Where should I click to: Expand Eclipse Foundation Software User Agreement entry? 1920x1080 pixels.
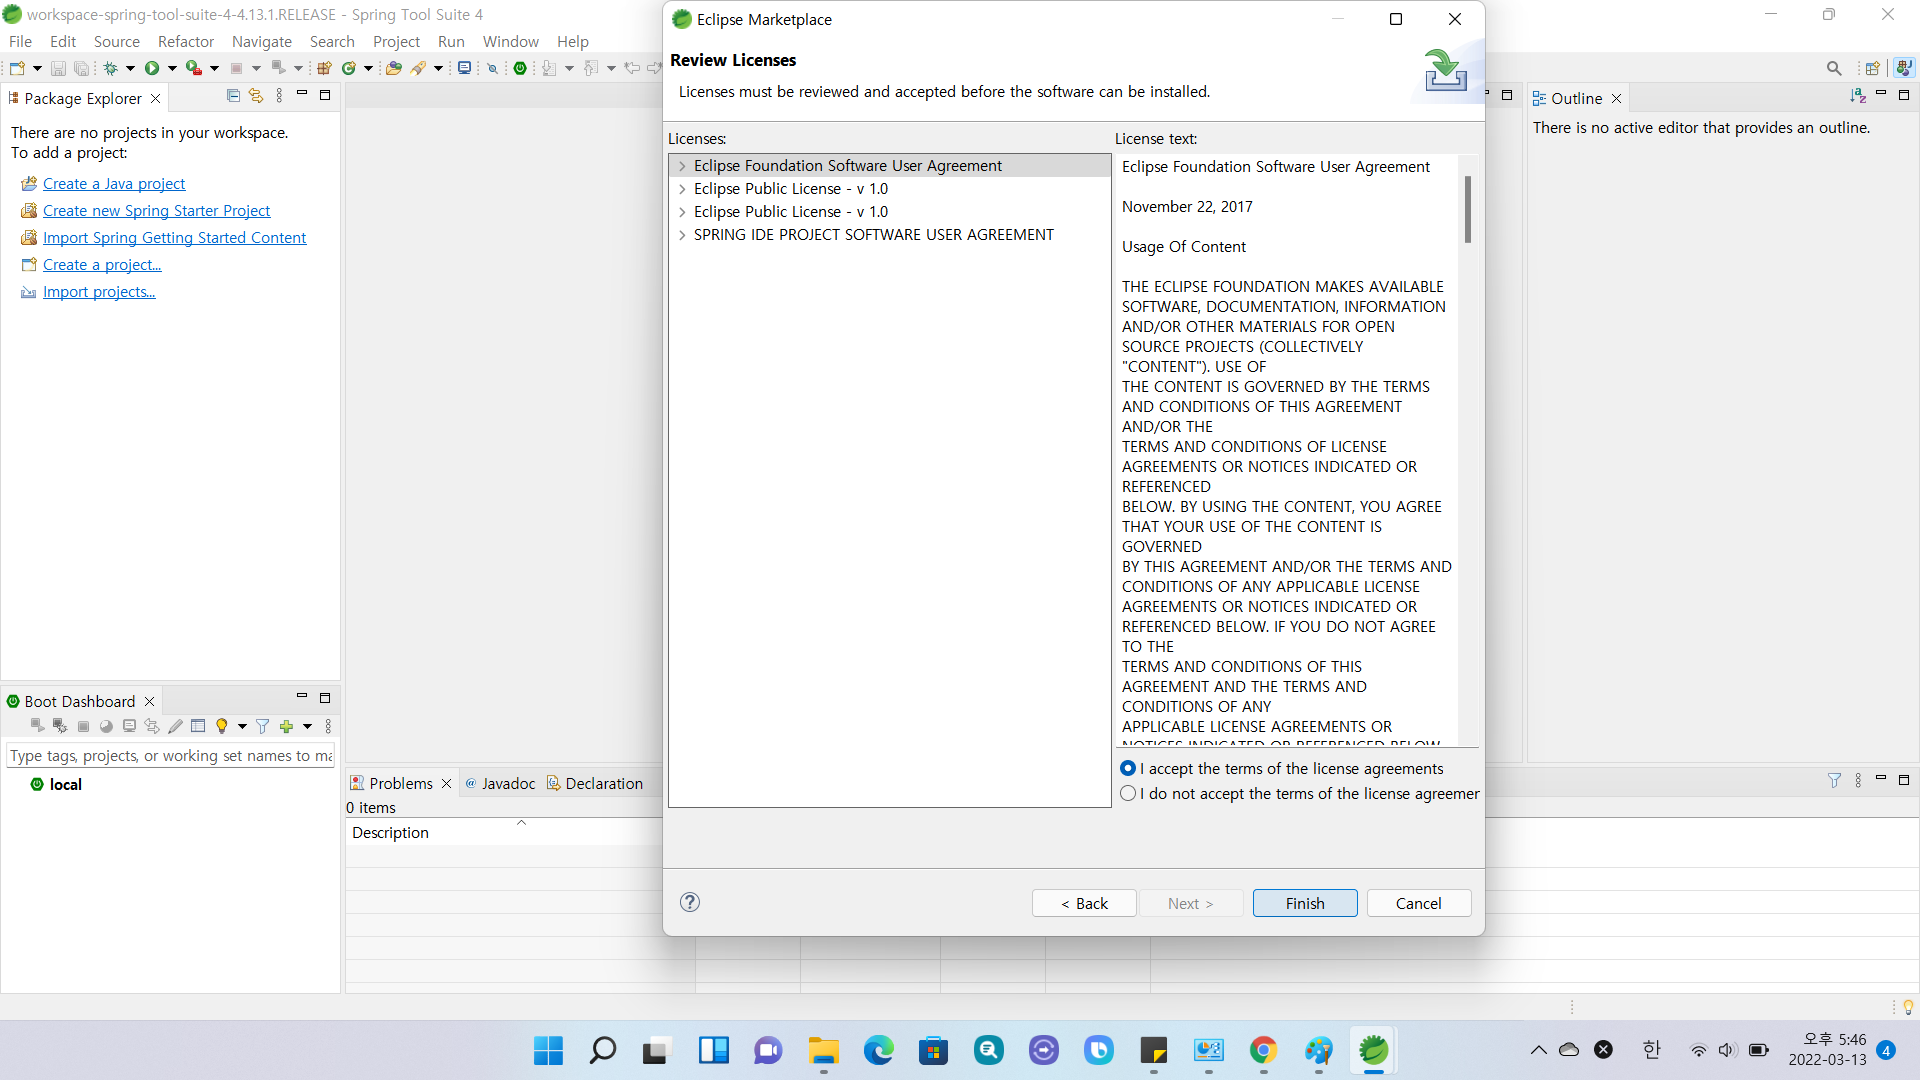point(682,166)
